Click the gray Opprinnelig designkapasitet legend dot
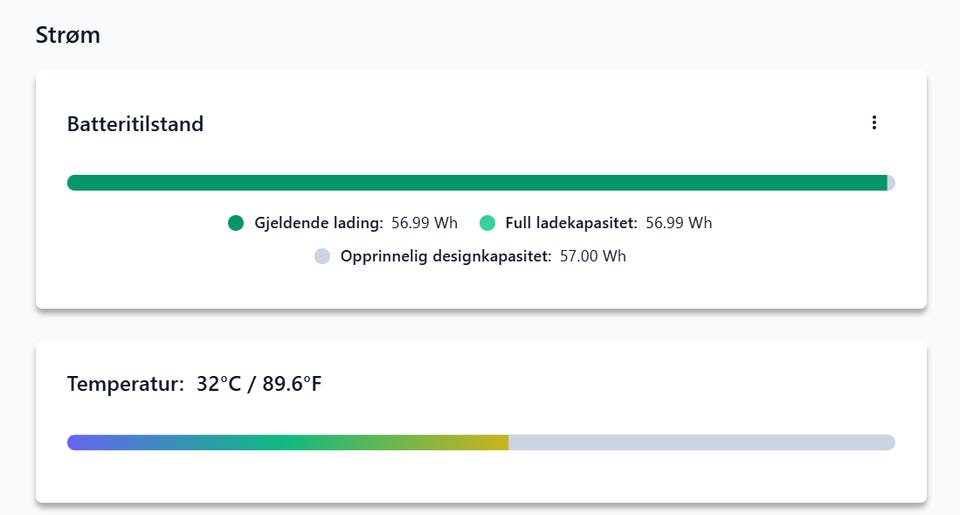The image size is (960, 515). (322, 256)
